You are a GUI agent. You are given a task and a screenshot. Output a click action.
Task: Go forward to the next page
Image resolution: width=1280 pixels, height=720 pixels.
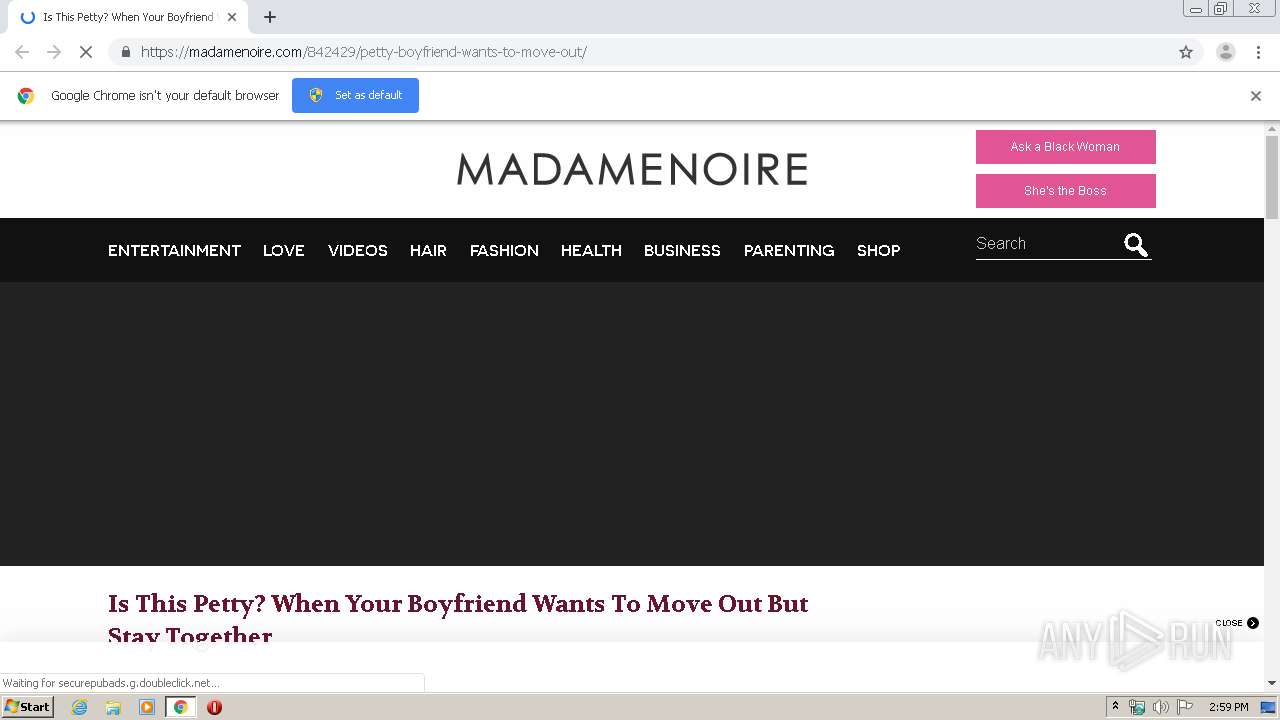[x=54, y=52]
